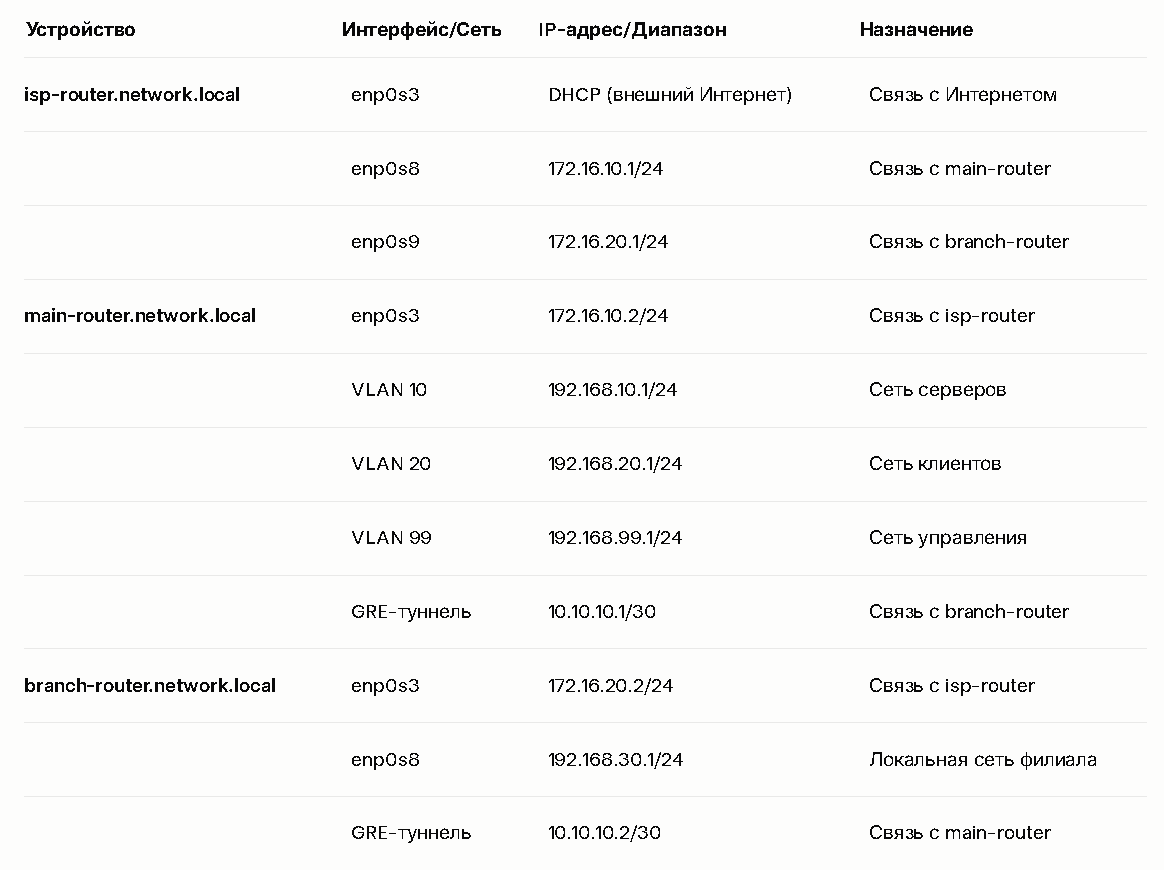Select the main-router.network.local device cell
Image resolution: width=1164 pixels, height=870 pixels.
pyautogui.click(x=140, y=315)
